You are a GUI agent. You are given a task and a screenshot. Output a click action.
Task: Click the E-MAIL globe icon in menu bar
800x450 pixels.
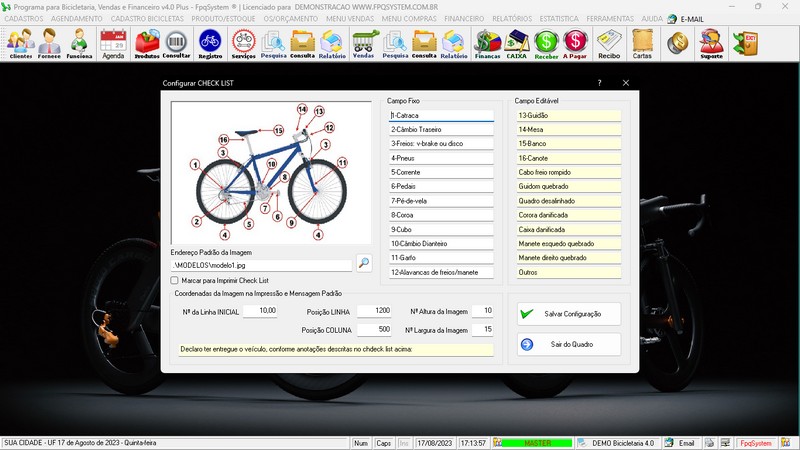pyautogui.click(x=672, y=19)
